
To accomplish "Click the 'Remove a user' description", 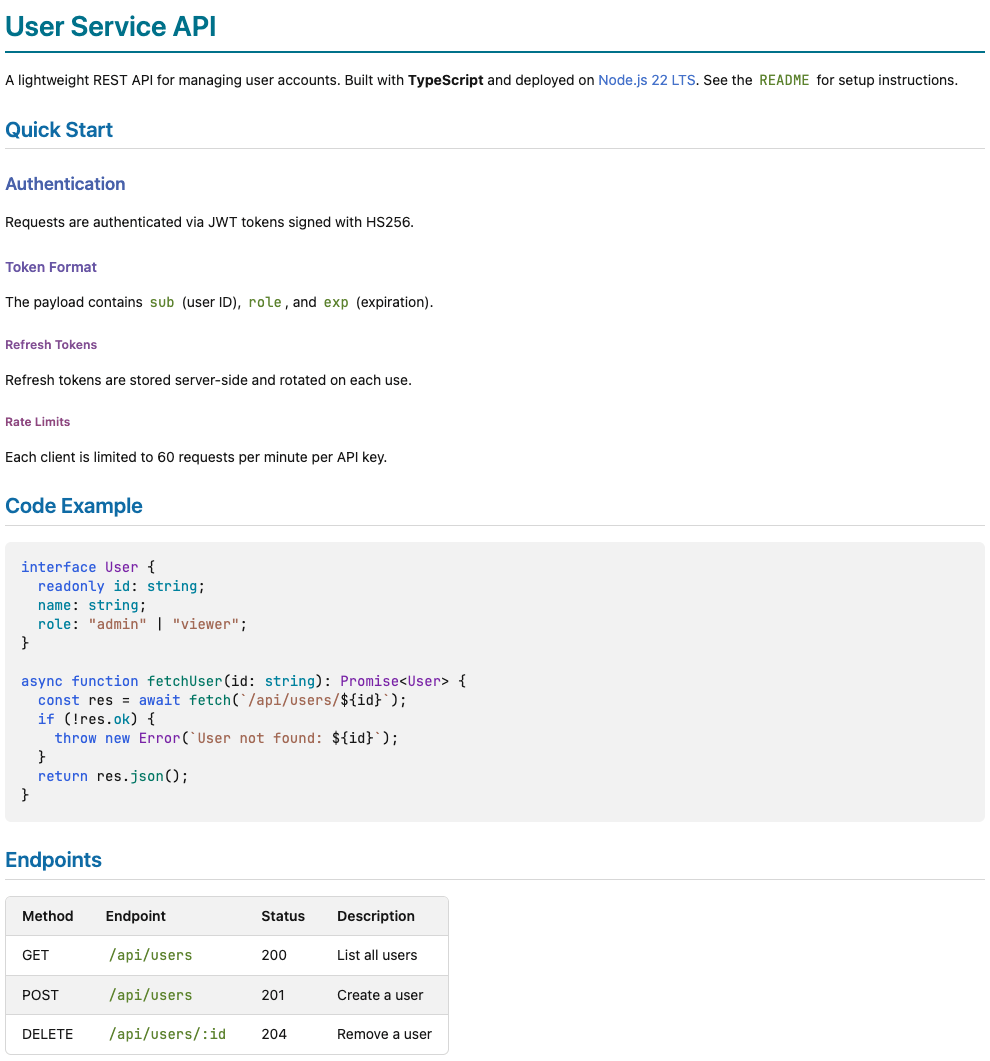I will point(384,1034).
